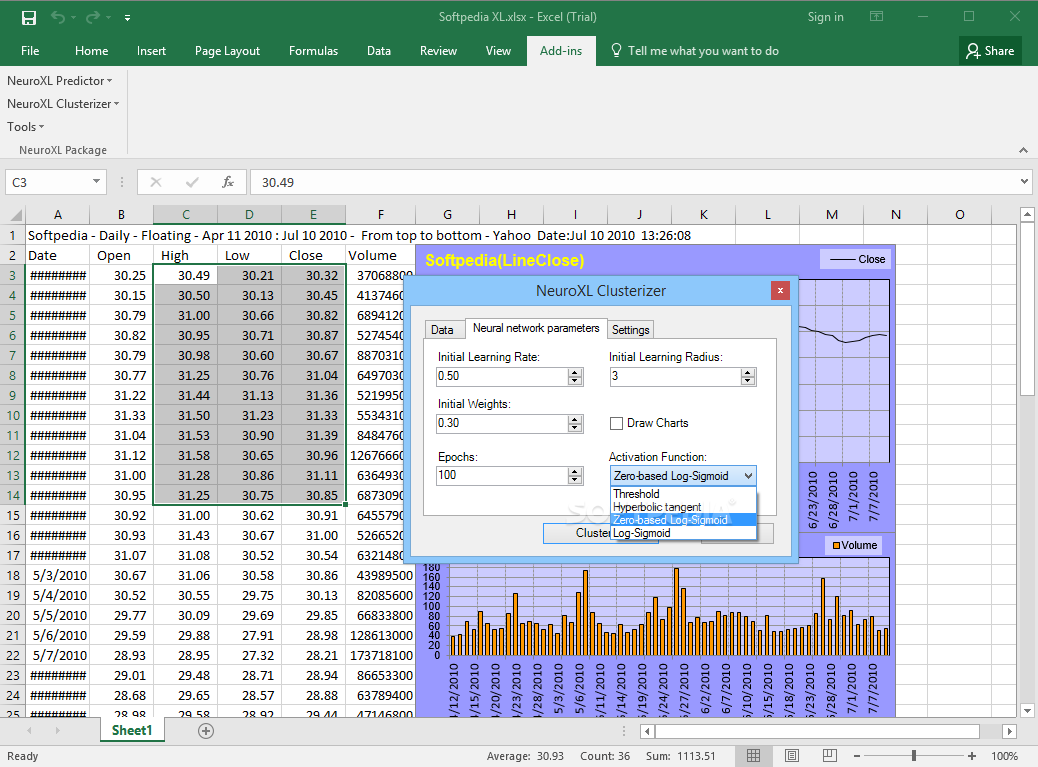Click the Sign in link

pos(826,17)
